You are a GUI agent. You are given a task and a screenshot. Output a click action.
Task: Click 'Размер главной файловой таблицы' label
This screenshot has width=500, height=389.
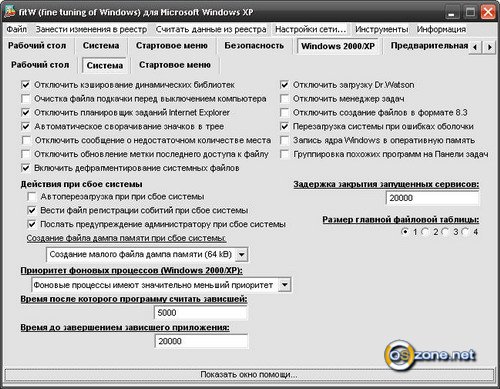coord(401,220)
